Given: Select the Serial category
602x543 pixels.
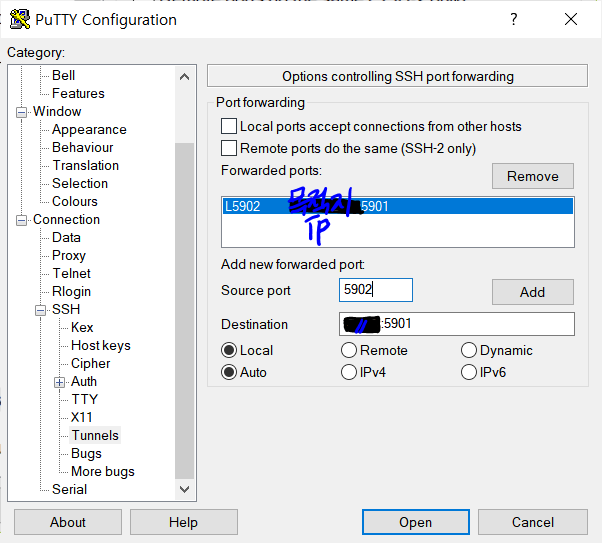Looking at the screenshot, I should tap(69, 489).
